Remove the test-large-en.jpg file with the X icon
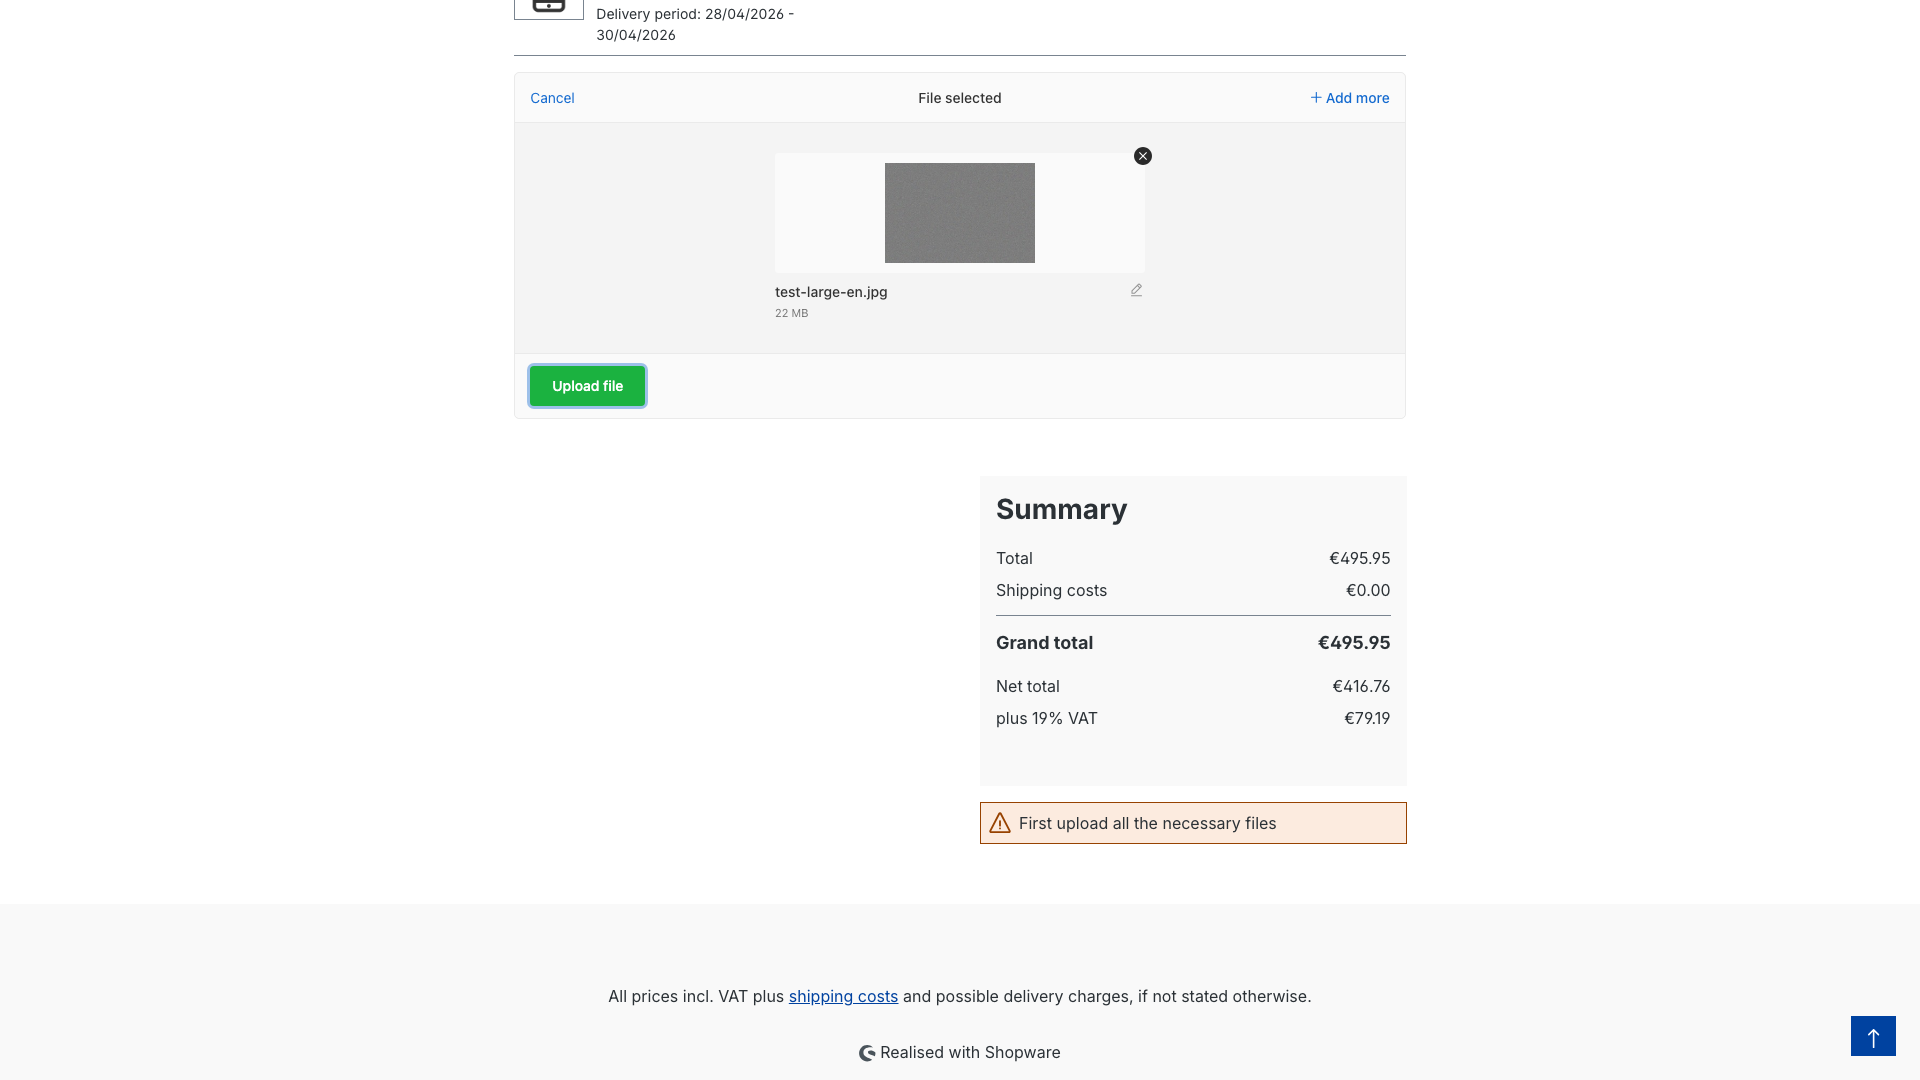The image size is (1920, 1080). click(1143, 156)
